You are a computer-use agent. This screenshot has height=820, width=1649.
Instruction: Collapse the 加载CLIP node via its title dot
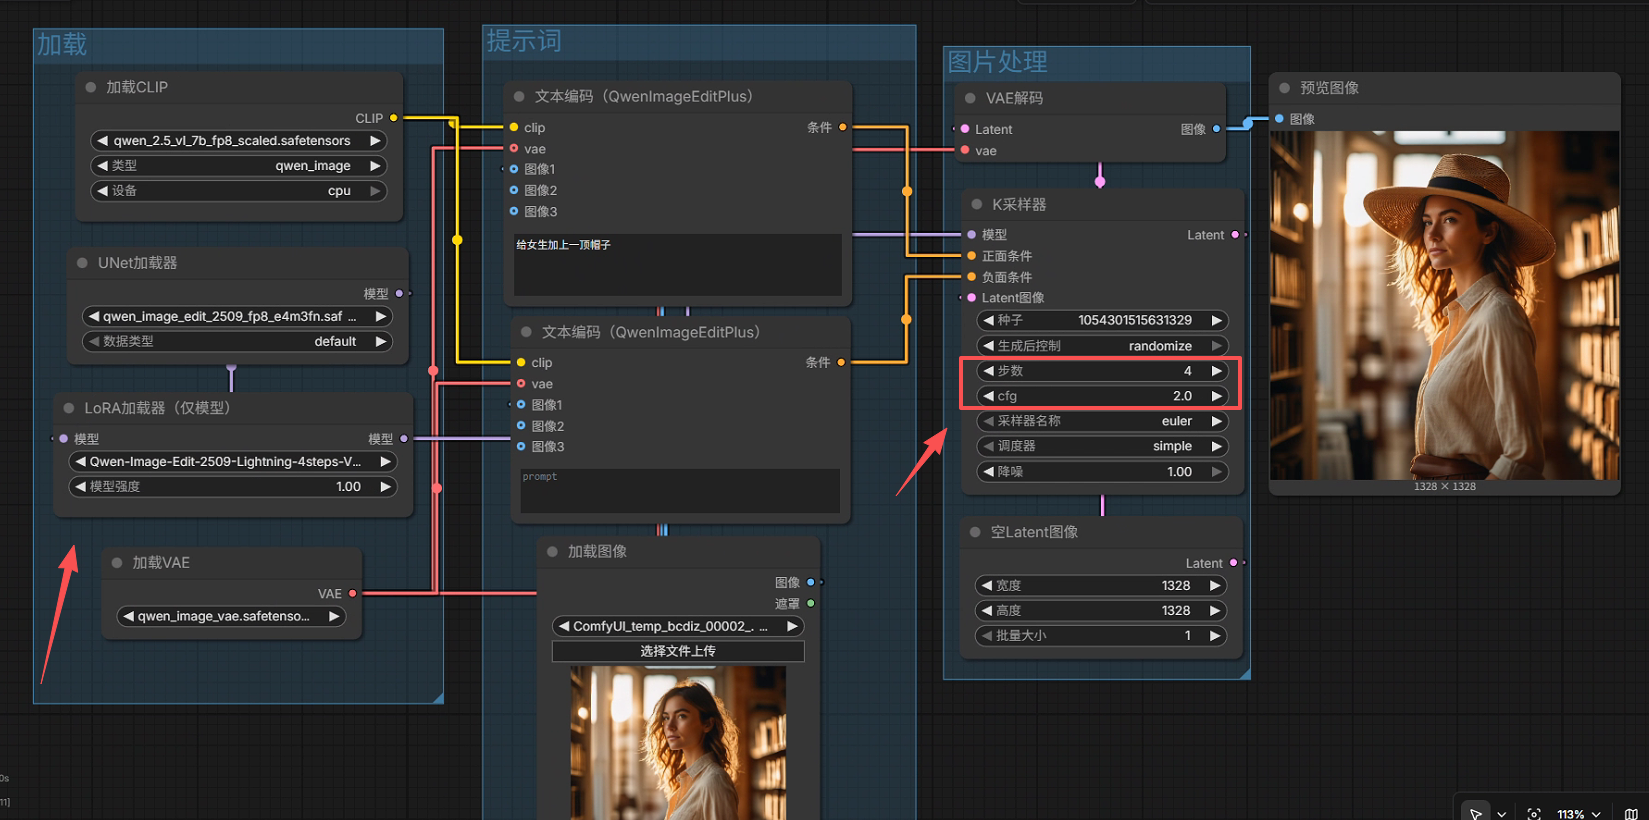pos(91,87)
